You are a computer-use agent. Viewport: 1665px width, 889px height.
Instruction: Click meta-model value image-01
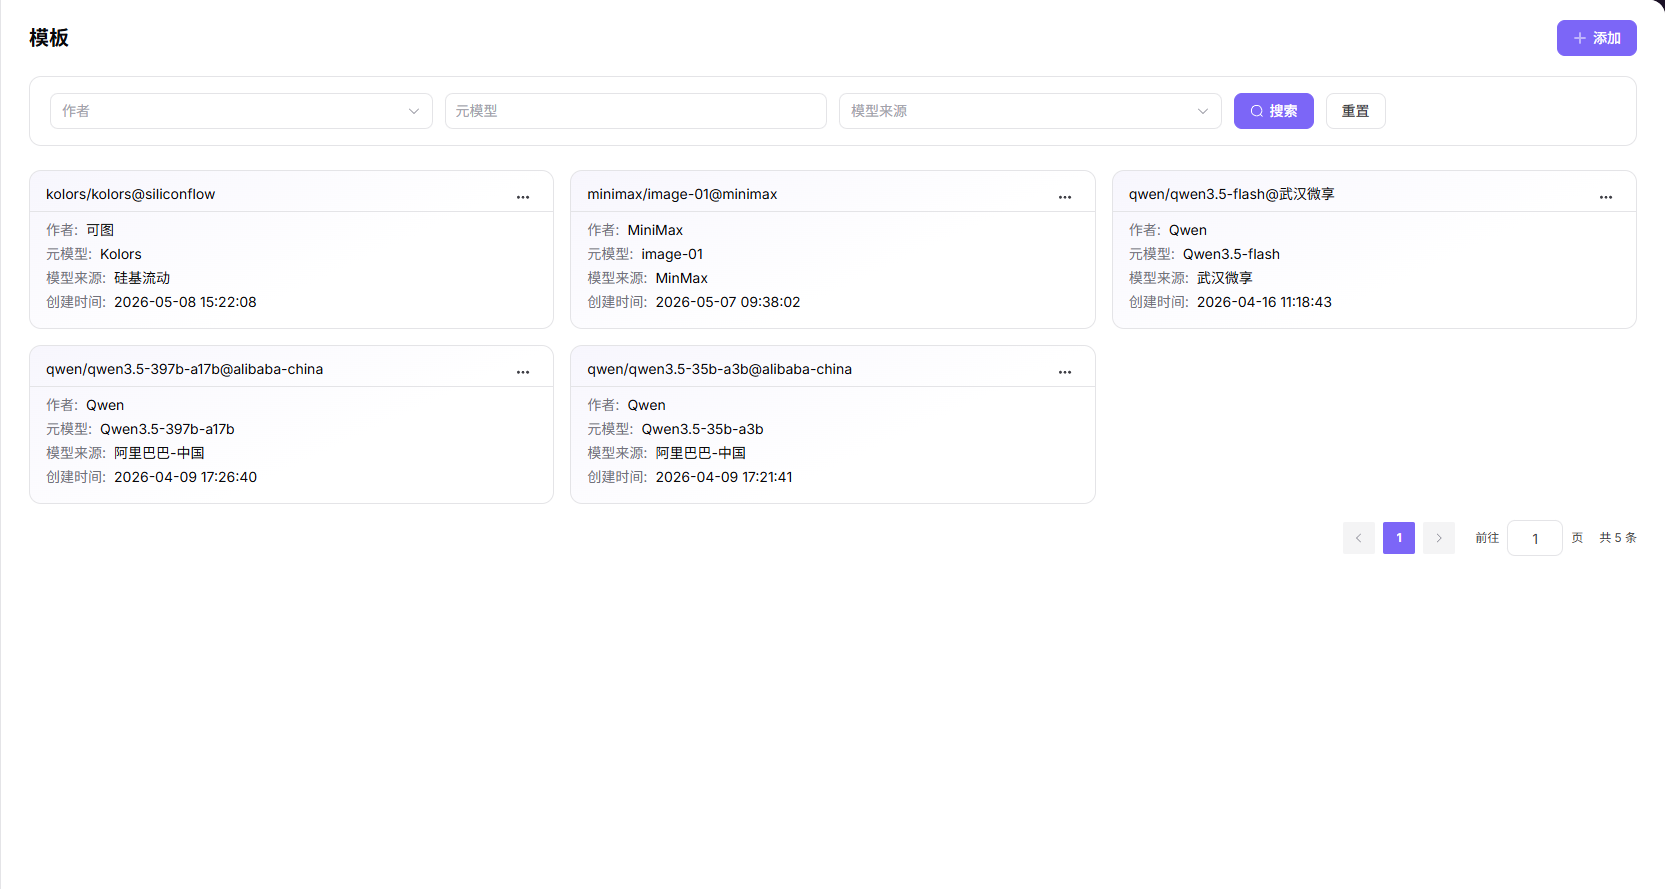672,254
